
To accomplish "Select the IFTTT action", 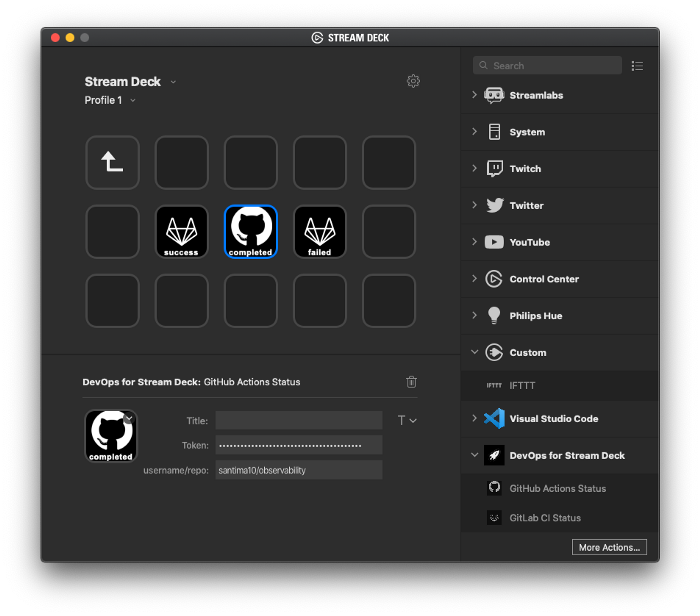I will click(x=560, y=386).
